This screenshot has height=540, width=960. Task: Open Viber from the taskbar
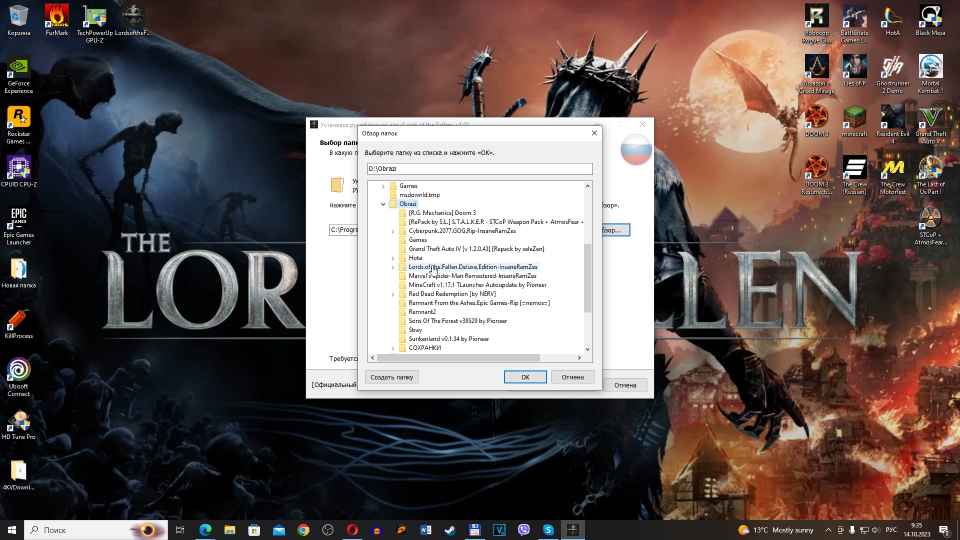point(523,530)
